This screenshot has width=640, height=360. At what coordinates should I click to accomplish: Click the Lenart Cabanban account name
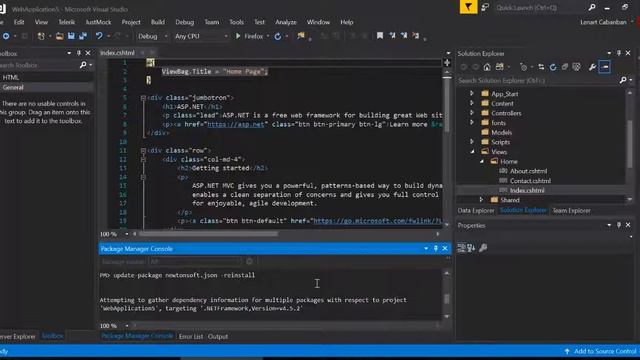pyautogui.click(x=603, y=22)
